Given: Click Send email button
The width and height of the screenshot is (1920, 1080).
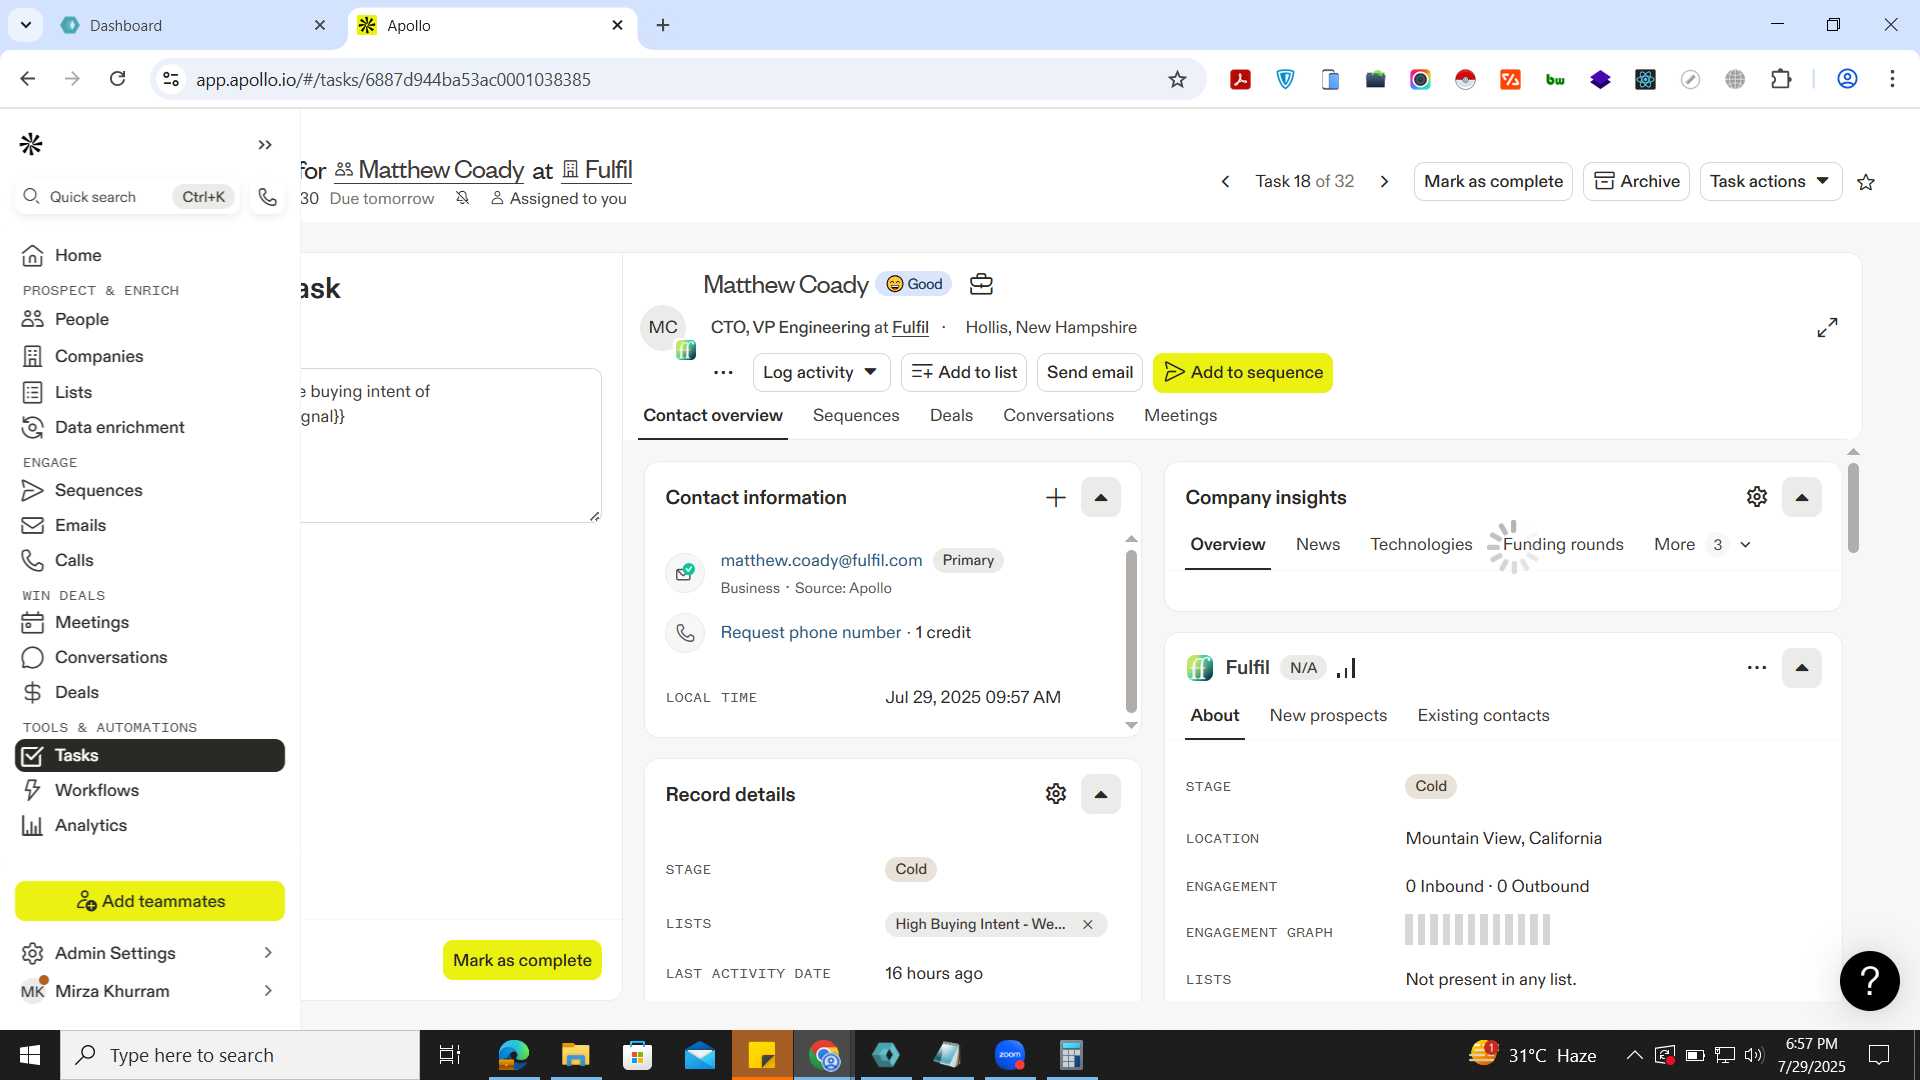Looking at the screenshot, I should point(1090,373).
